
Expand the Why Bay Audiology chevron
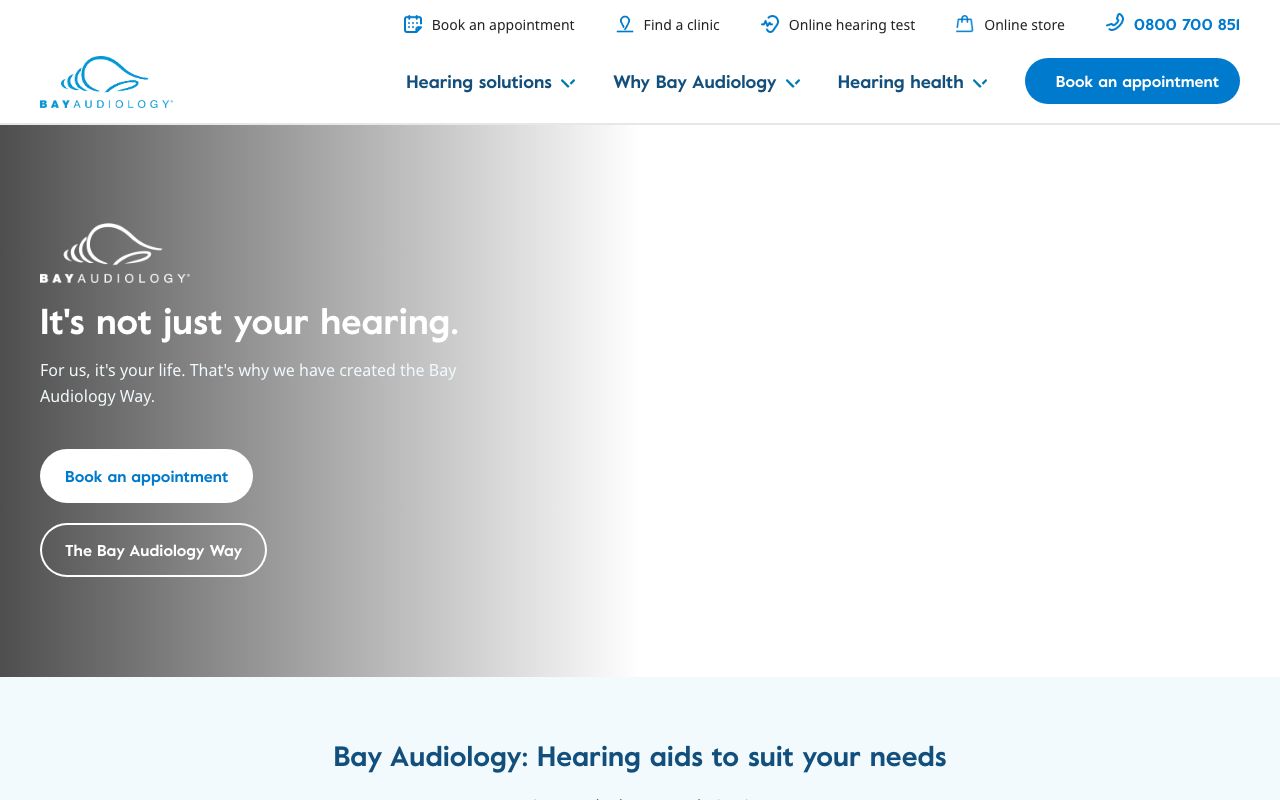[793, 83]
